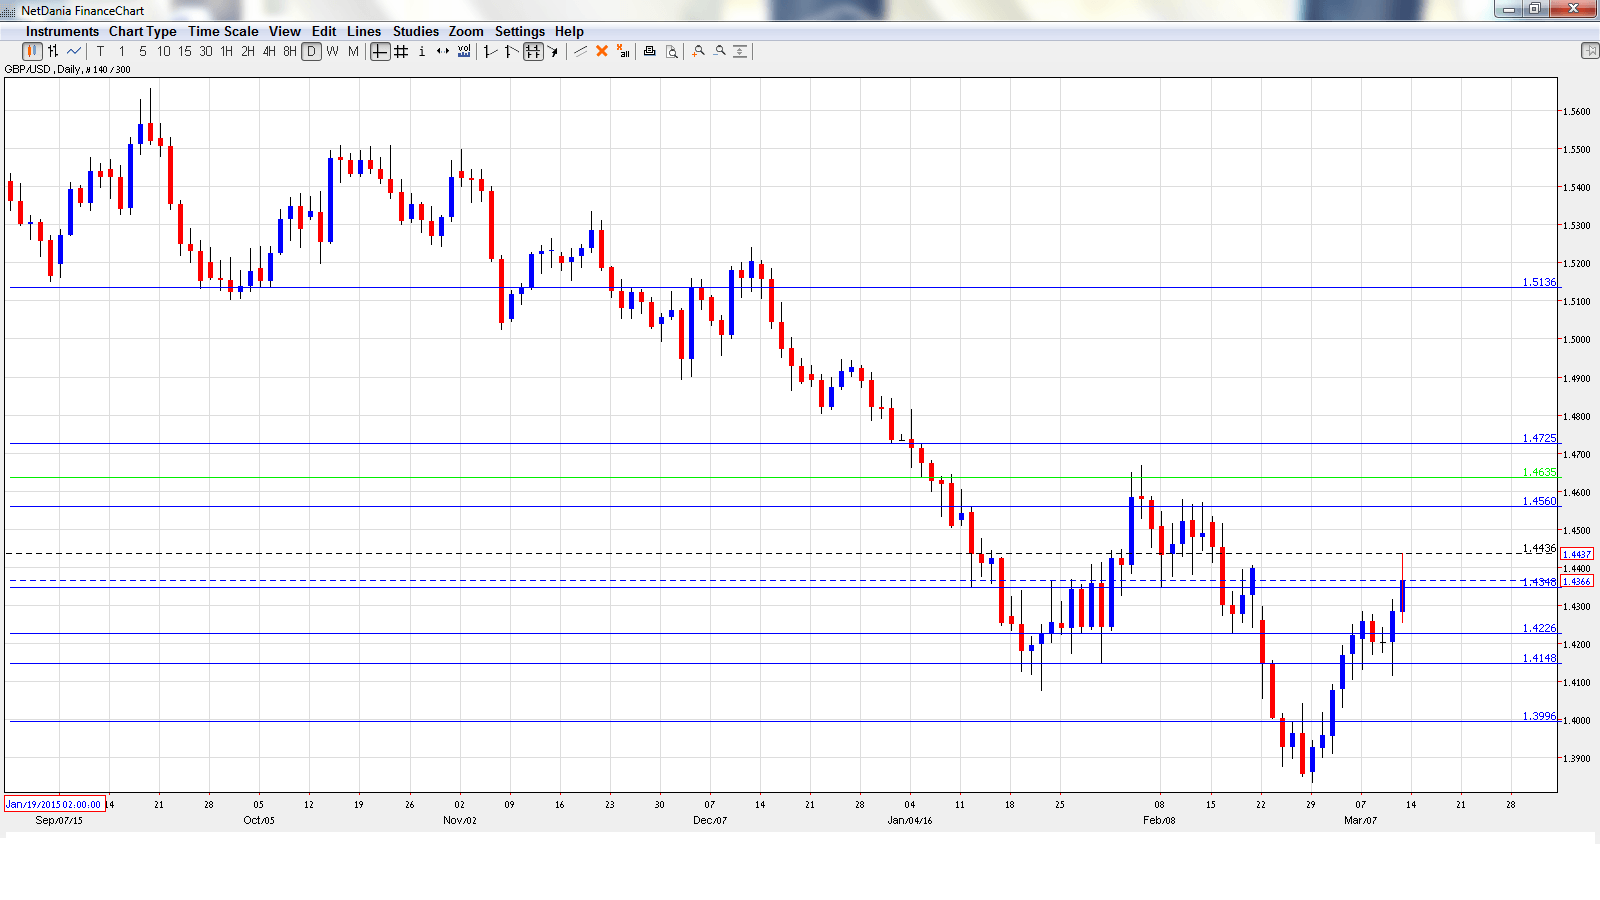Image resolution: width=1600 pixels, height=900 pixels.
Task: Click the red X delete line icon
Action: [602, 52]
